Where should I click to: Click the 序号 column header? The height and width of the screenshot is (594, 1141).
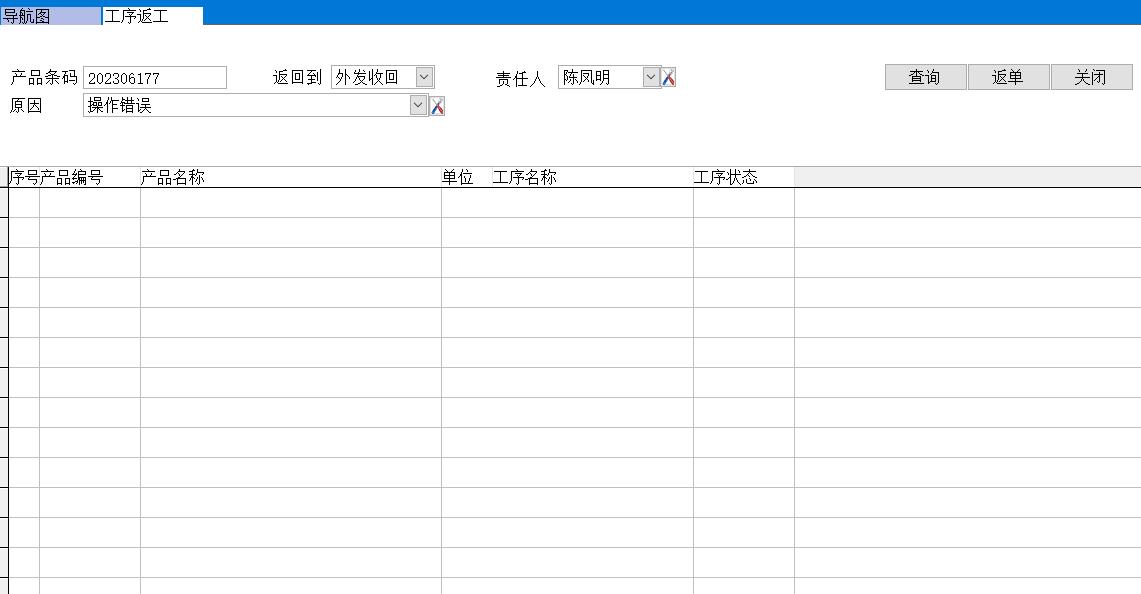(x=24, y=177)
